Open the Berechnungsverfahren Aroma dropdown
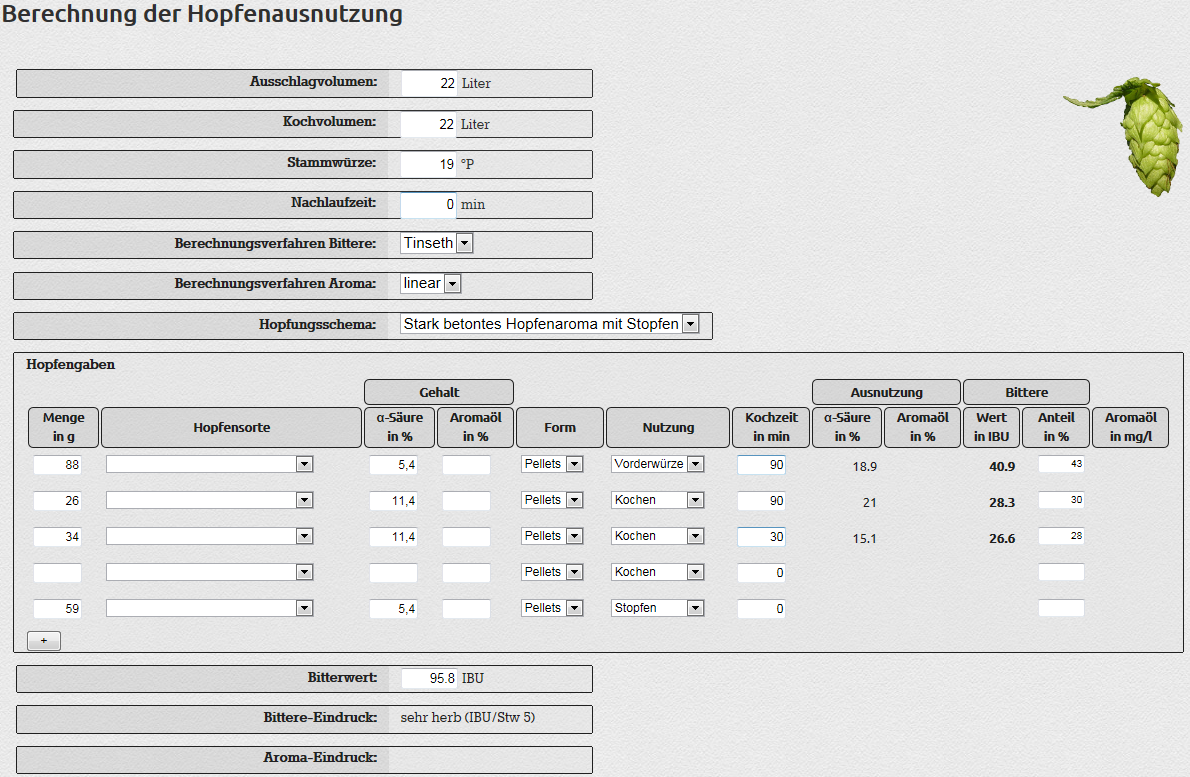1190x777 pixels. 431,284
